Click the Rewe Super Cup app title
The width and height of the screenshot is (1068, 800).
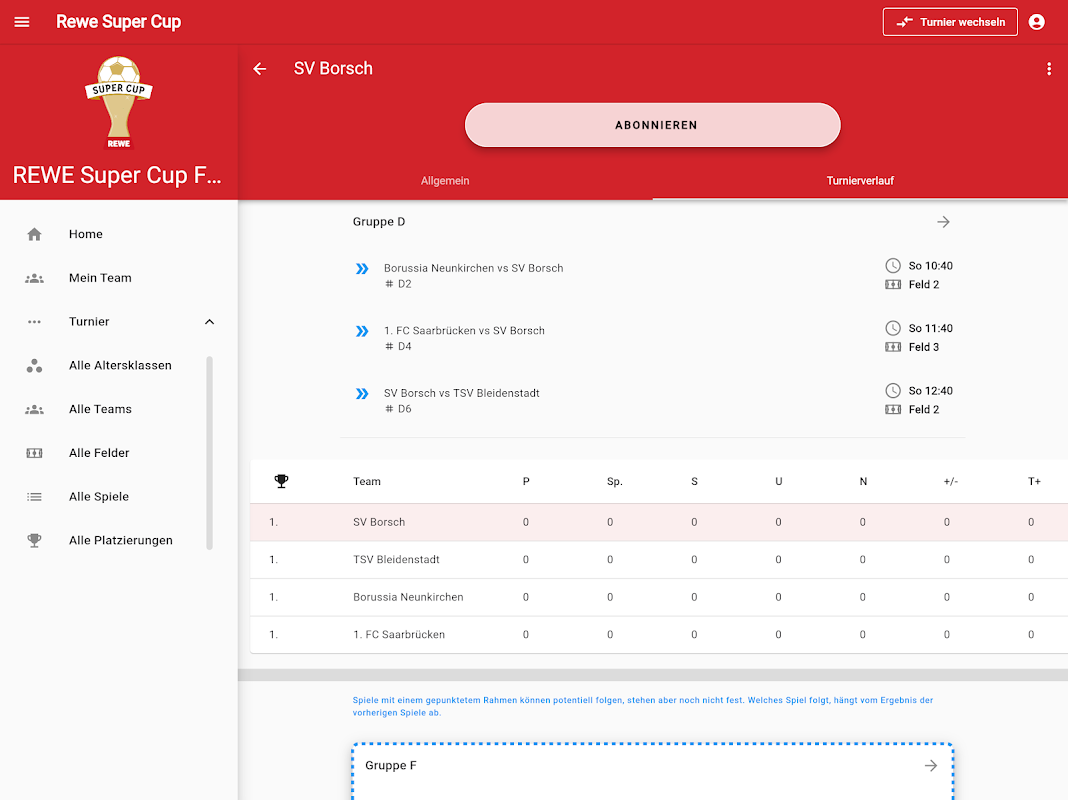119,22
